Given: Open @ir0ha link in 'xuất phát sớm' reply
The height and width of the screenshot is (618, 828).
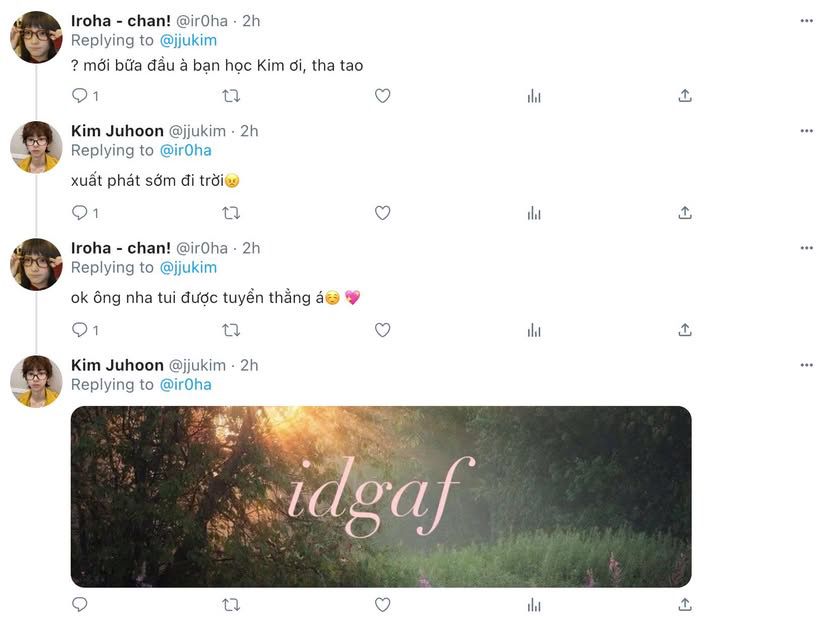Looking at the screenshot, I should point(185,150).
